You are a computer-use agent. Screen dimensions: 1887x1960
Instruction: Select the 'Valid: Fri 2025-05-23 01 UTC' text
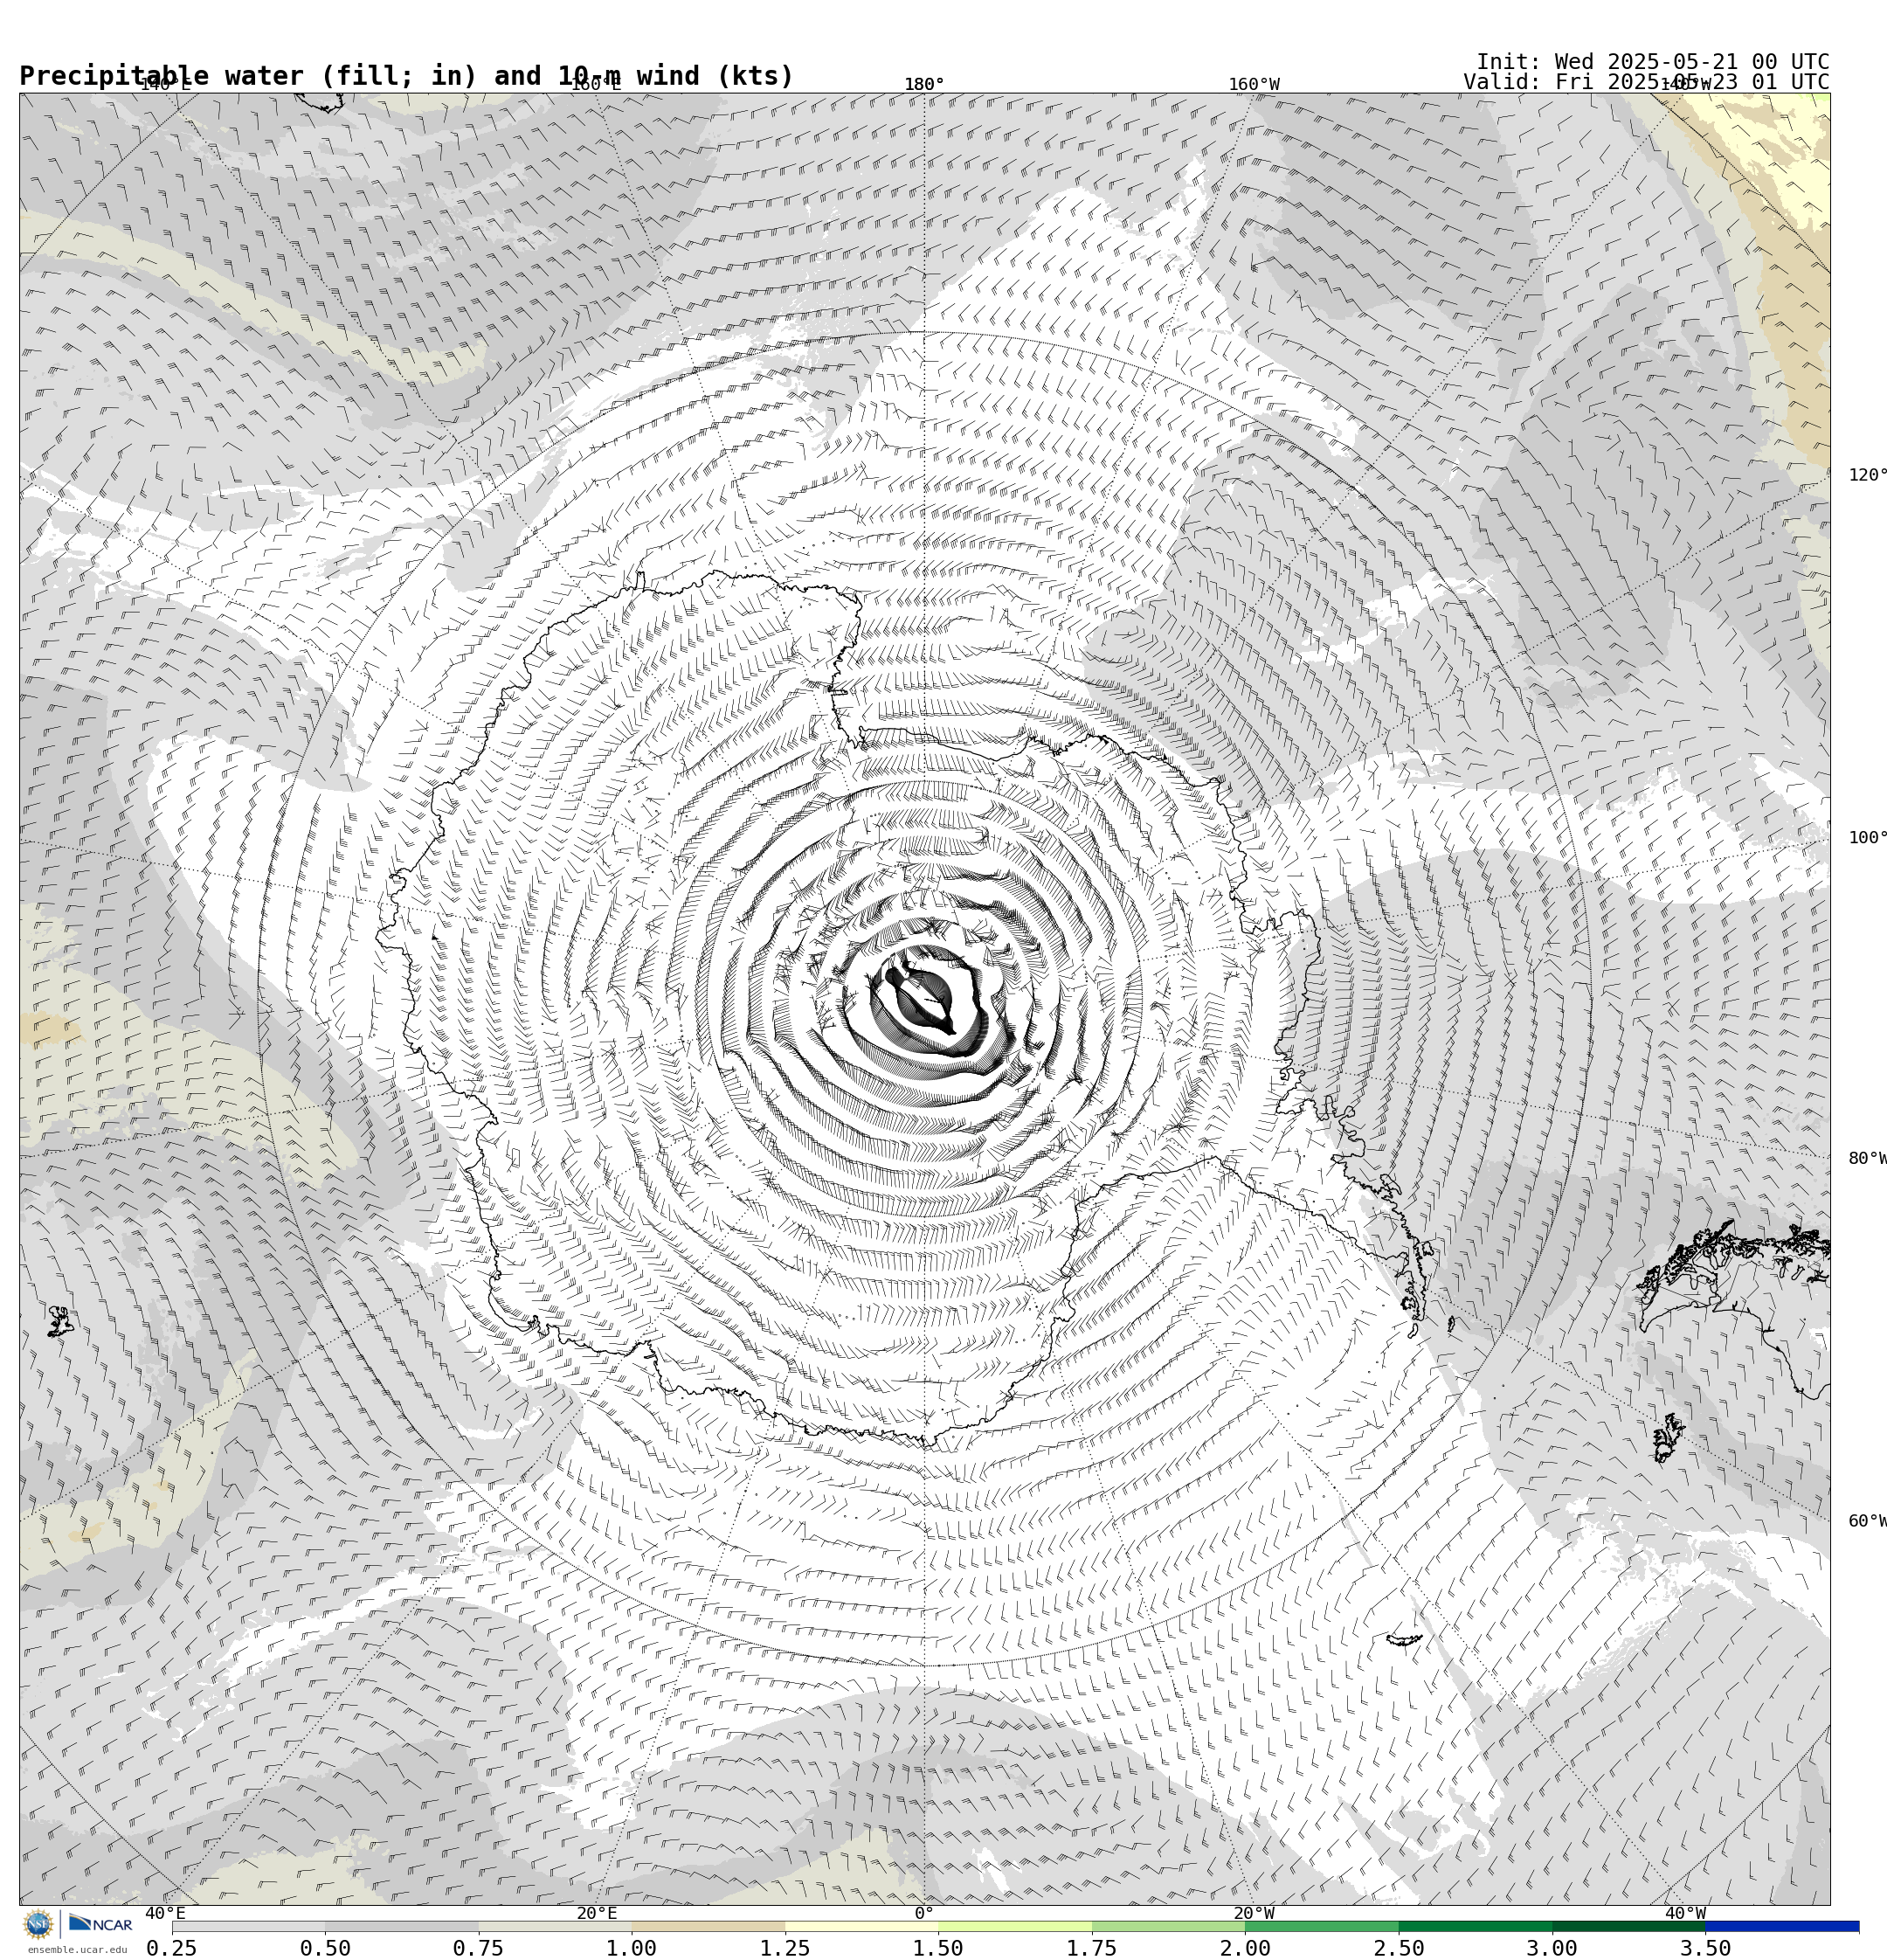[x=1646, y=82]
